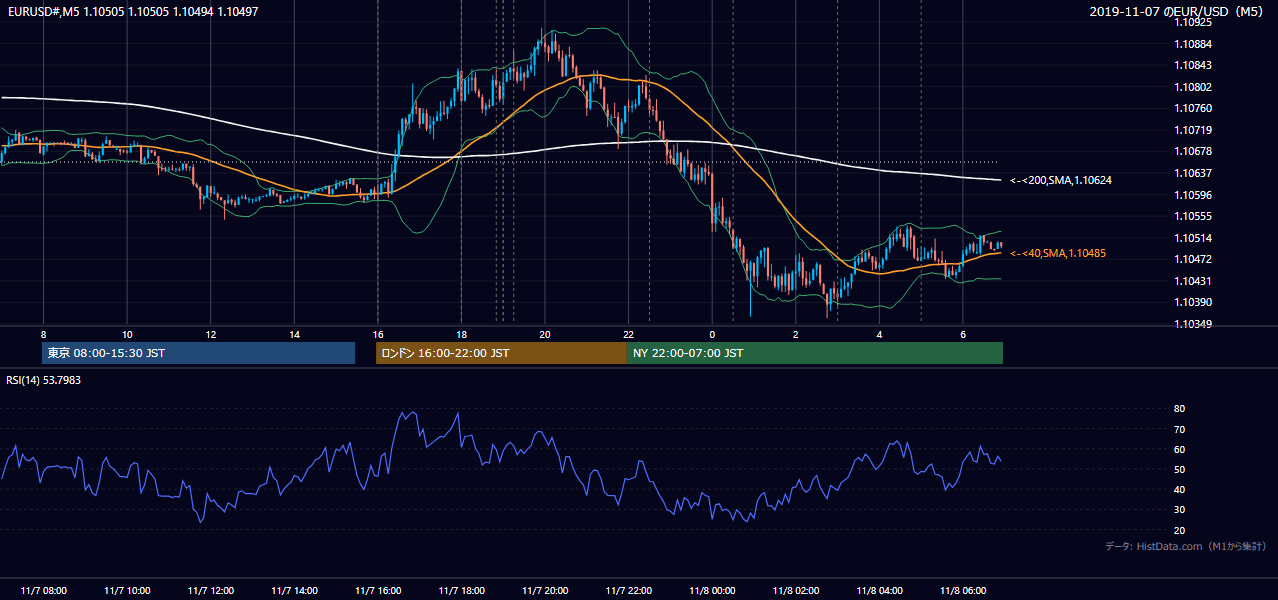This screenshot has height=600, width=1278.
Task: Click the RSI 40 level label
Action: [1179, 489]
